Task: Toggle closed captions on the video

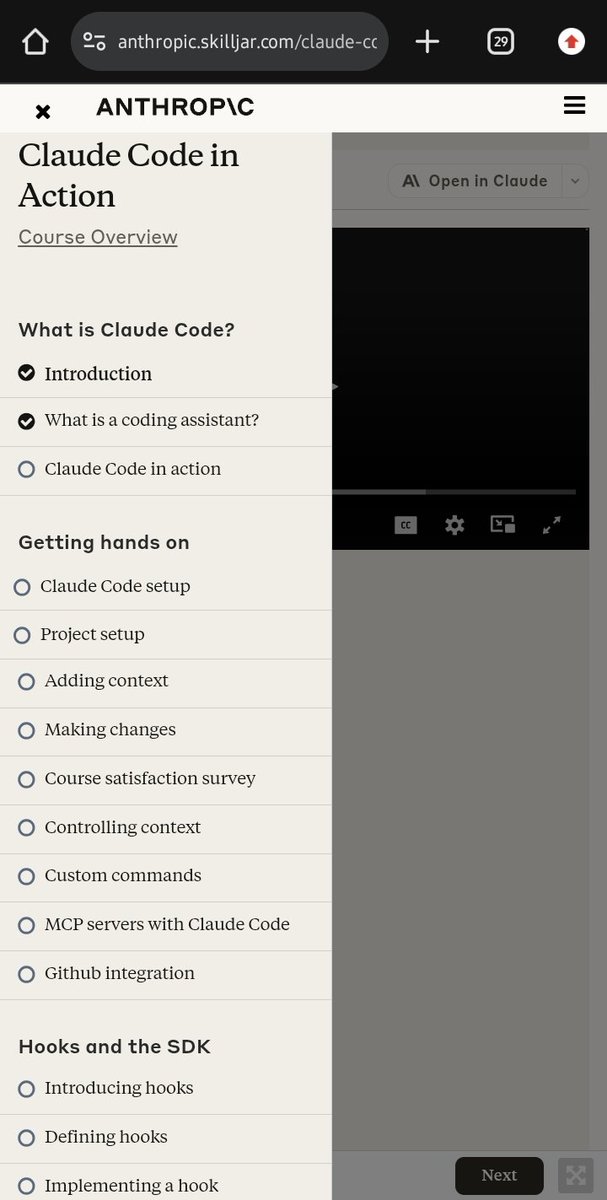Action: 405,525
